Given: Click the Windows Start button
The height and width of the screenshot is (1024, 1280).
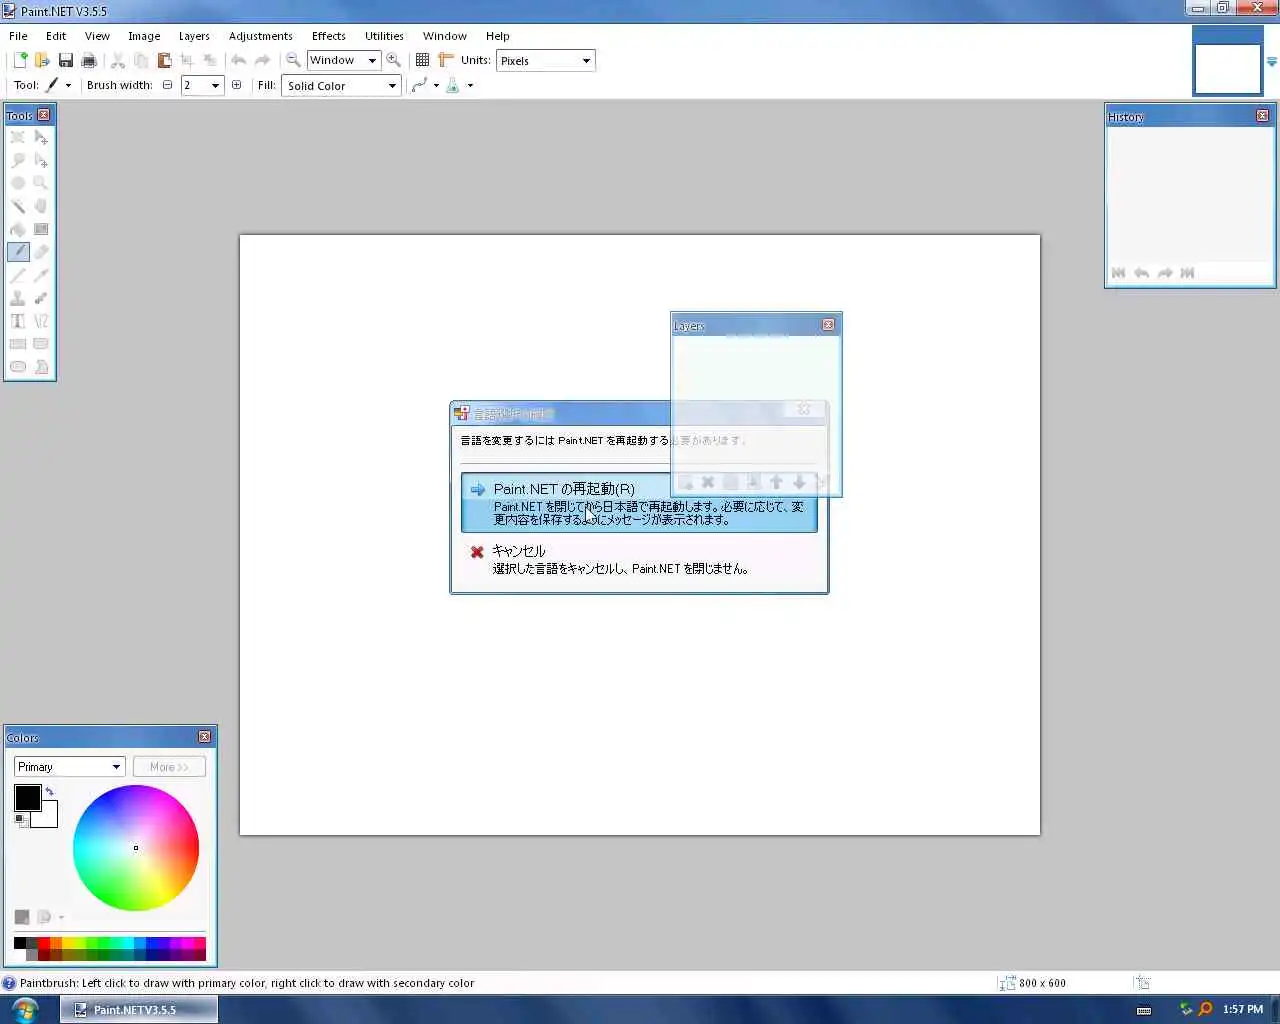Looking at the screenshot, I should (x=25, y=1009).
